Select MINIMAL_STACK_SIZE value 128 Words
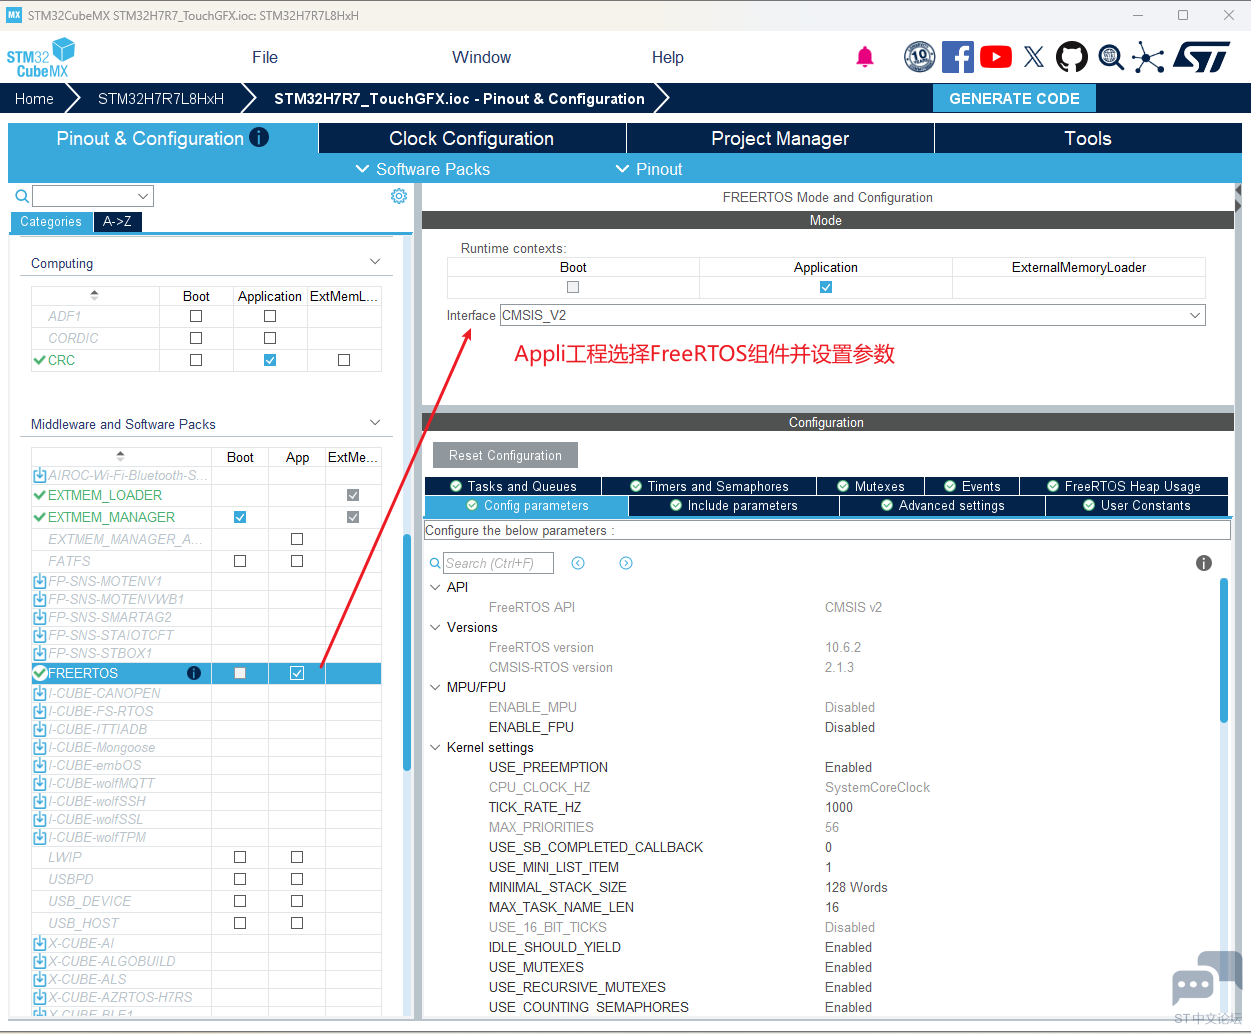Viewport: 1251px width, 1034px height. (x=856, y=887)
